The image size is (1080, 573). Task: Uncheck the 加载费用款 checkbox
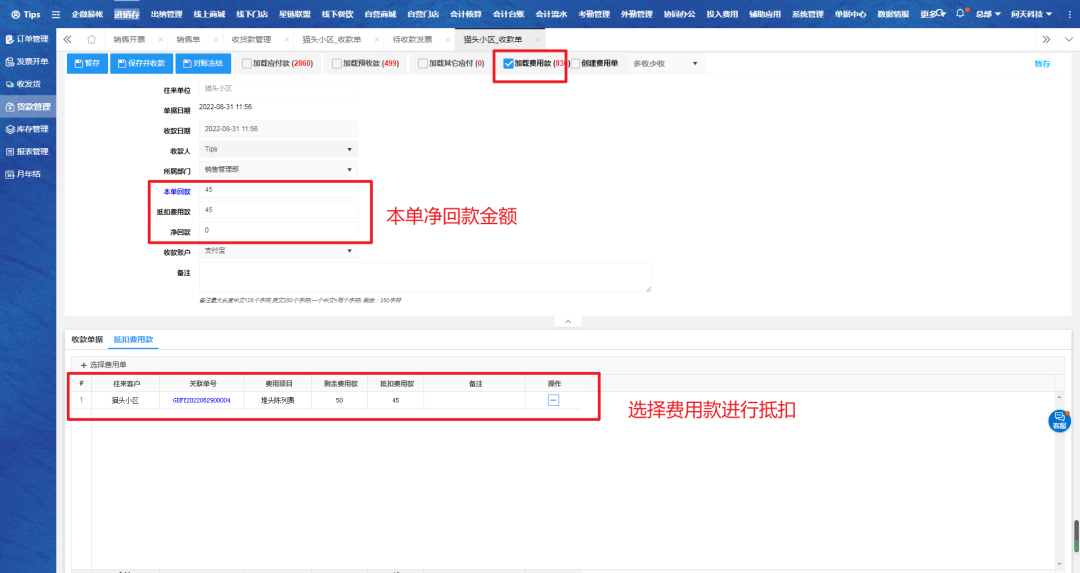tap(508, 64)
